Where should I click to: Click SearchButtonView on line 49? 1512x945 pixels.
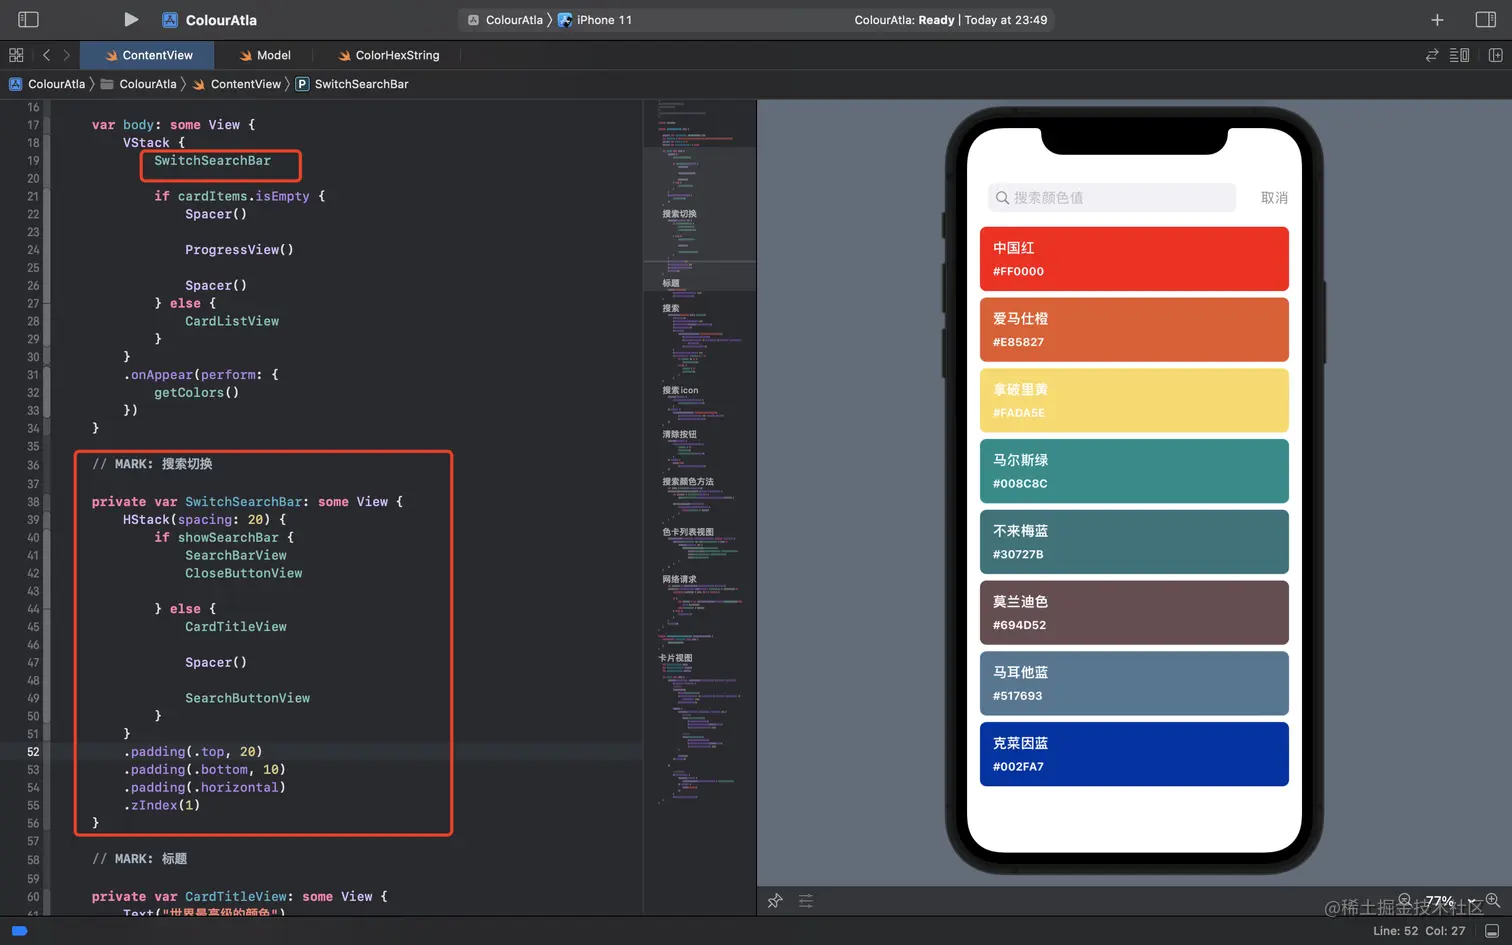pos(248,698)
